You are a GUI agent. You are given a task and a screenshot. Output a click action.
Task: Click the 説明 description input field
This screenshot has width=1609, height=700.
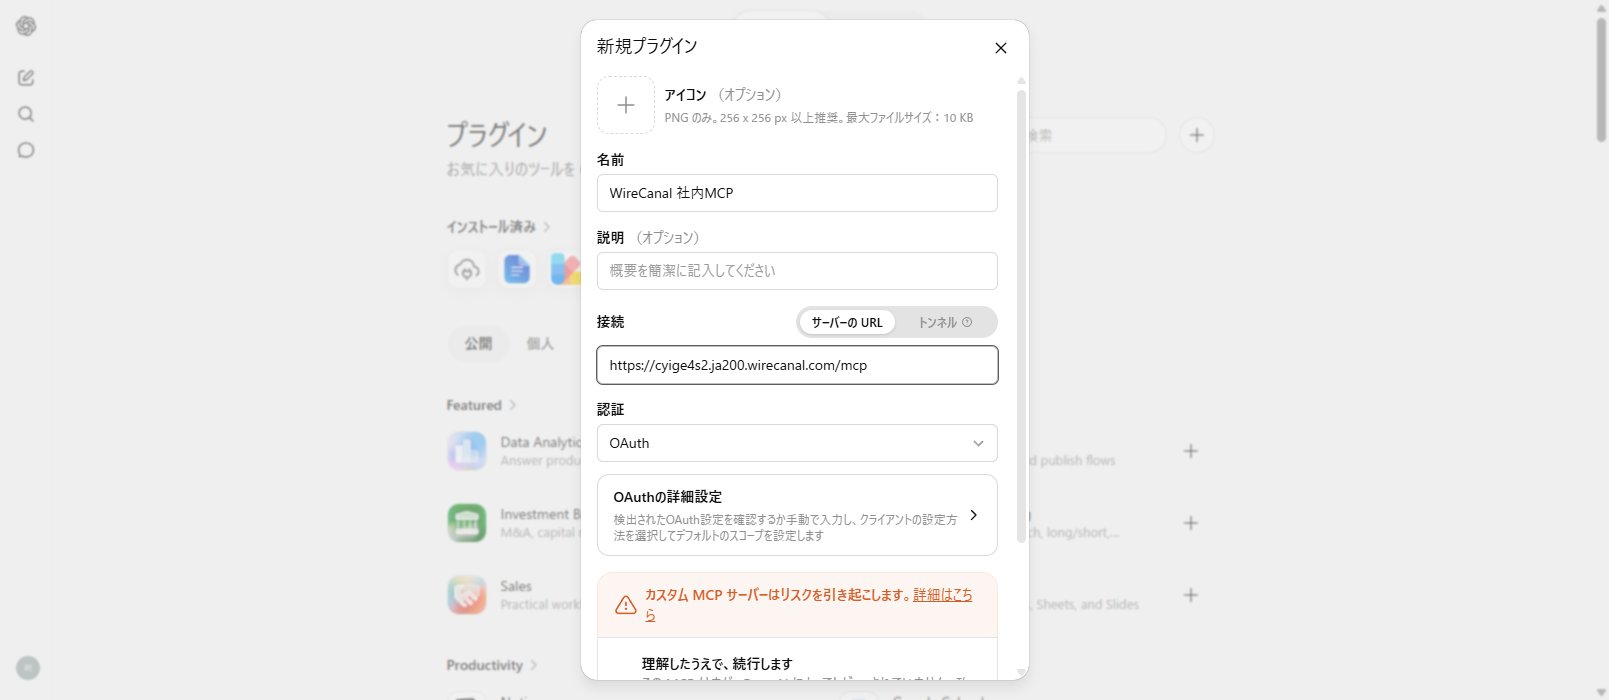(x=797, y=271)
